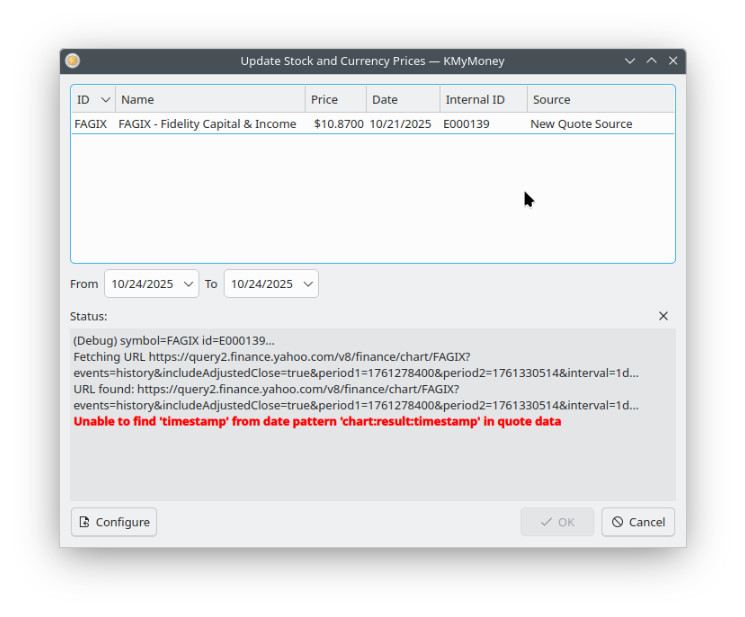
Task: Expand the To date dropdown
Action: (x=307, y=284)
